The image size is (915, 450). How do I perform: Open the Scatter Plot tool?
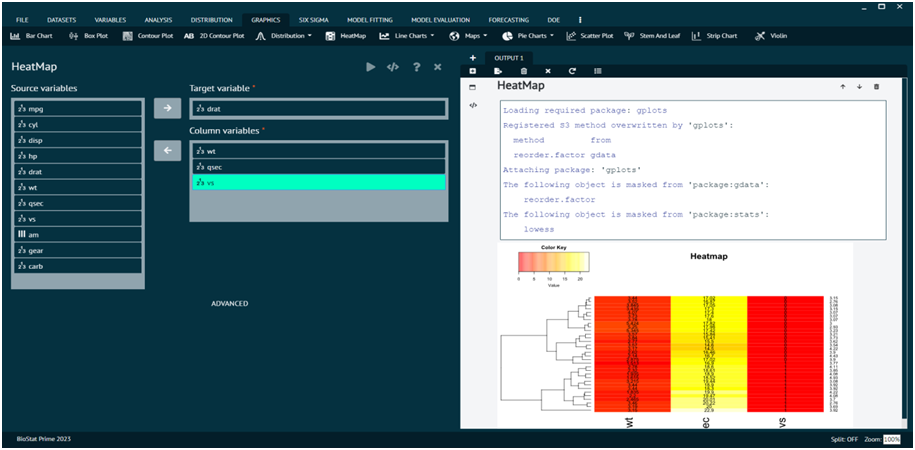pos(589,36)
